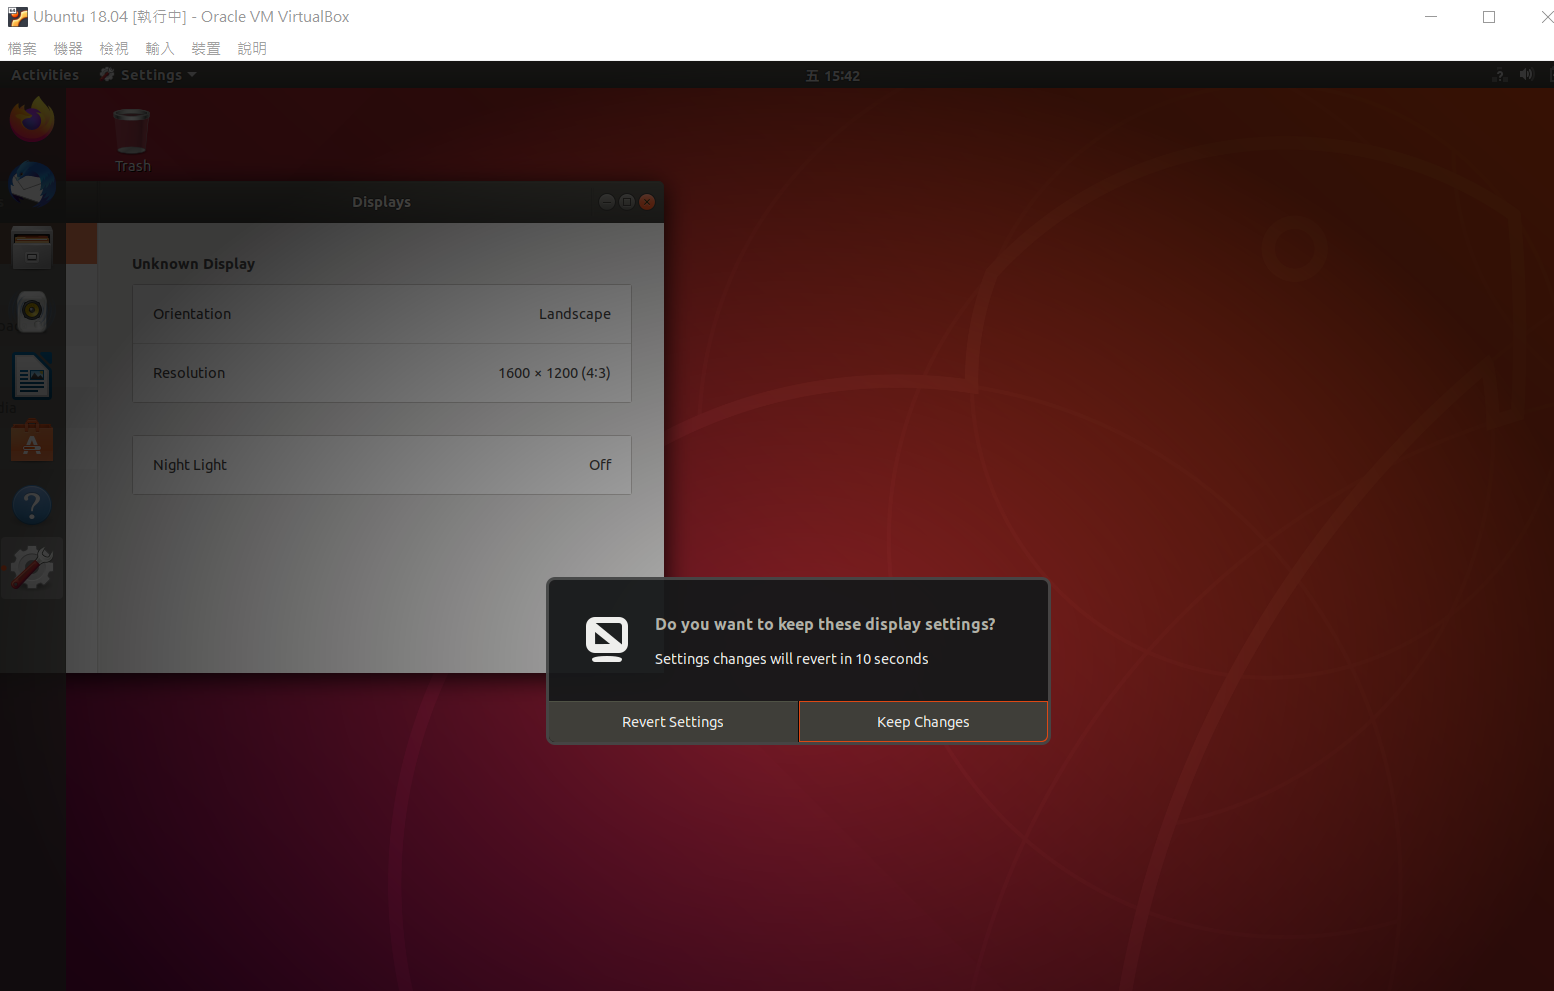Click the display monitor icon in the dialog
The height and width of the screenshot is (991, 1554).
click(607, 640)
